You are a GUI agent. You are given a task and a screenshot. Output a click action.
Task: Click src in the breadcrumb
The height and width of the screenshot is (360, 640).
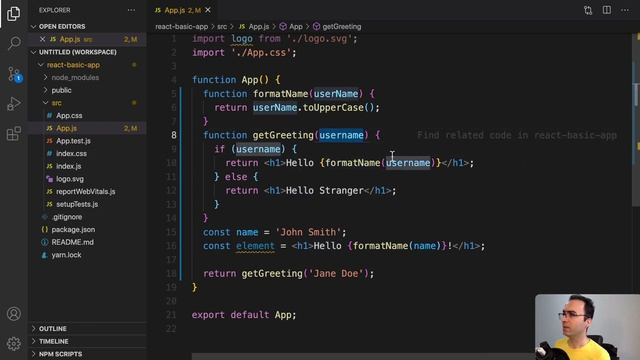click(222, 27)
